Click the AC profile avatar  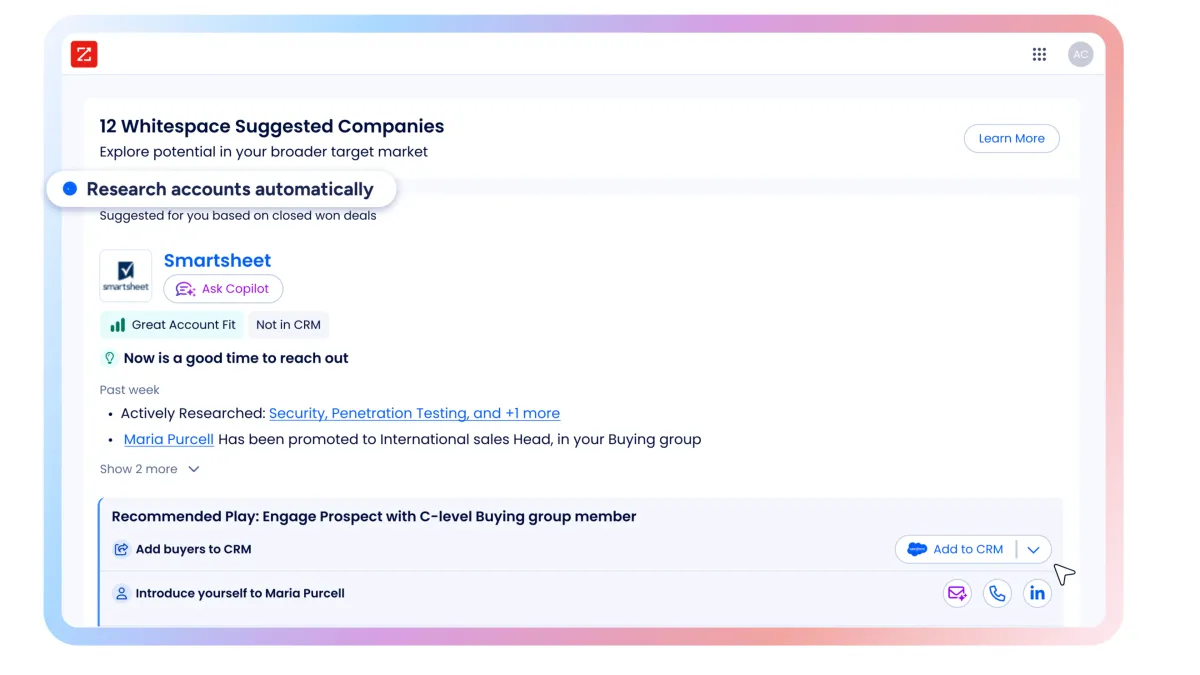point(1081,54)
